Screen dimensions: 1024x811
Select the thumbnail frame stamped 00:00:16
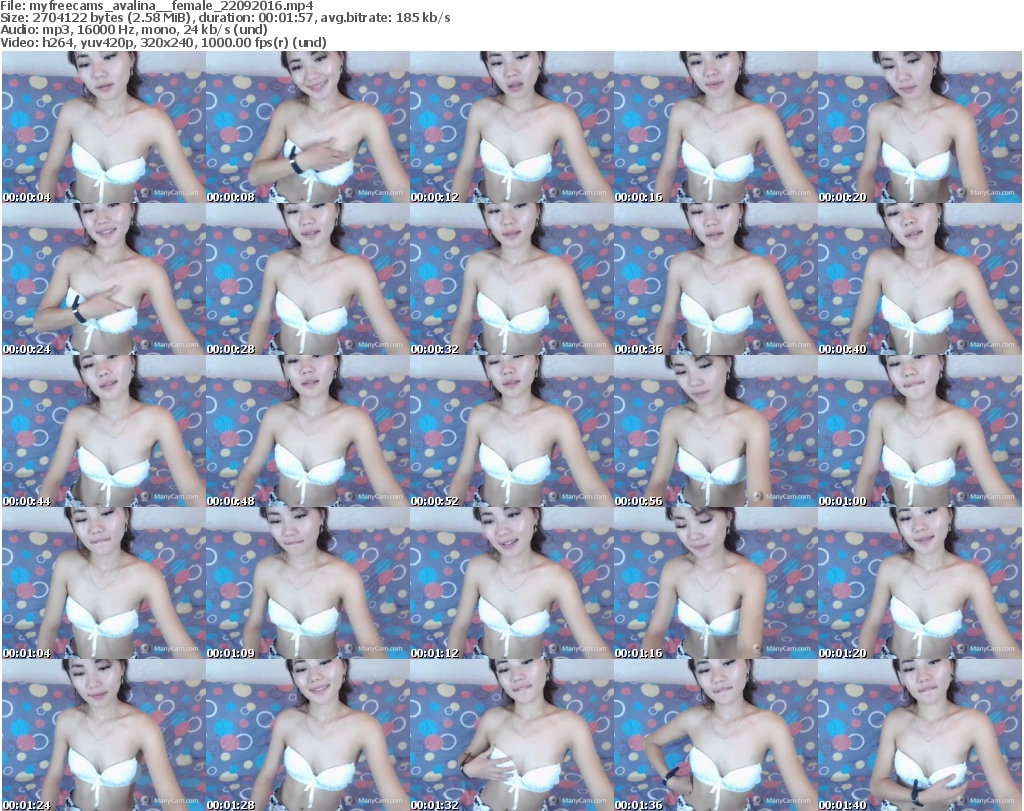point(715,127)
